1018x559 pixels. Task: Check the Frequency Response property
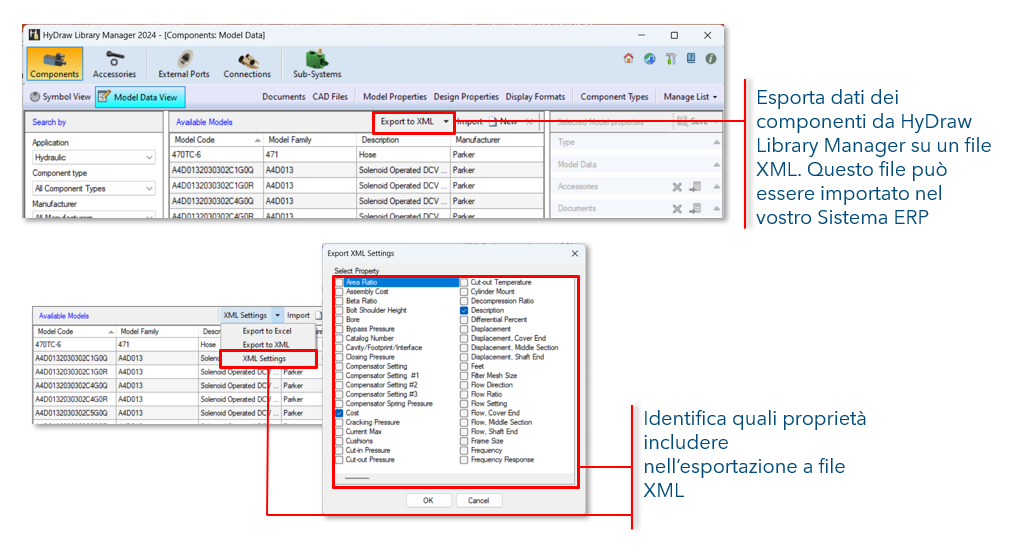[464, 460]
